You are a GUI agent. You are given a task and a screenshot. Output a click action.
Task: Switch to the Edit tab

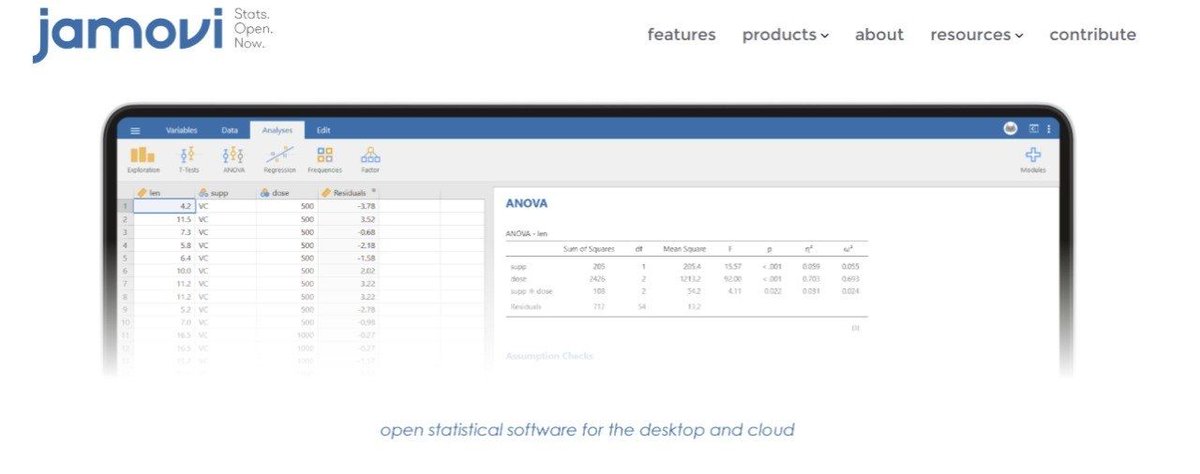(x=323, y=130)
